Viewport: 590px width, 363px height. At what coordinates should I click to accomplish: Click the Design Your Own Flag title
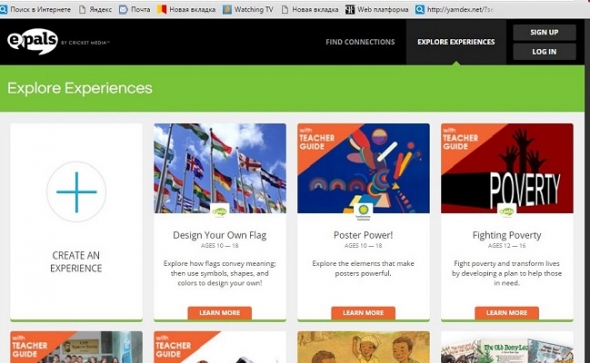pos(220,235)
